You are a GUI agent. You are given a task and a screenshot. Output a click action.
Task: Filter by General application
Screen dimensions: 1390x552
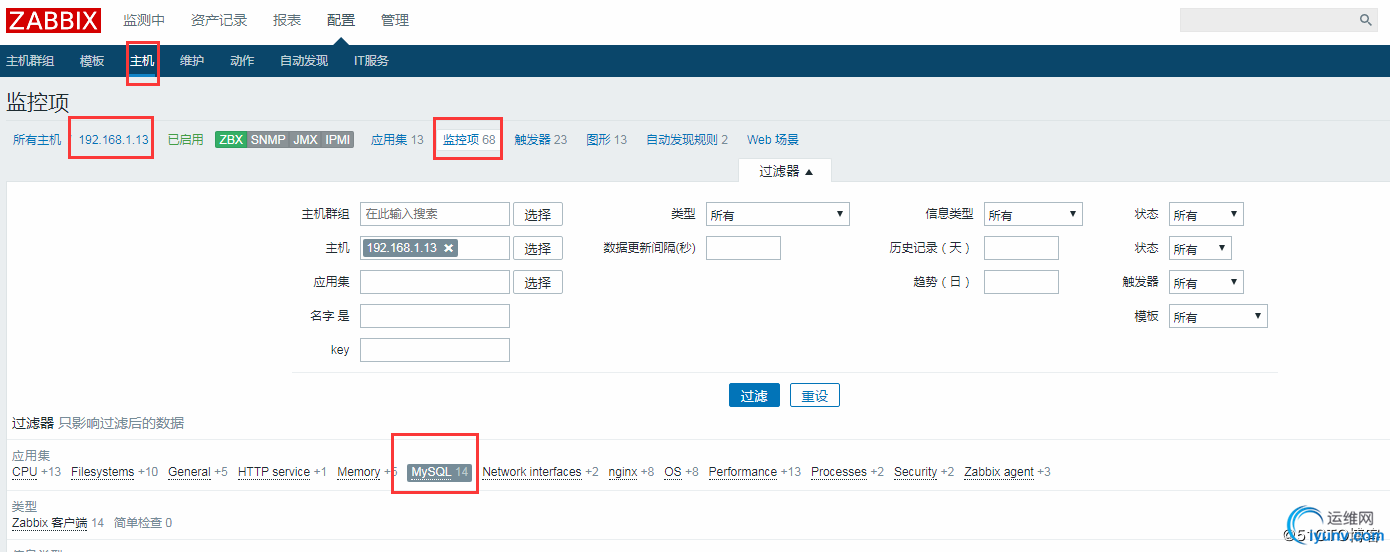click(189, 472)
